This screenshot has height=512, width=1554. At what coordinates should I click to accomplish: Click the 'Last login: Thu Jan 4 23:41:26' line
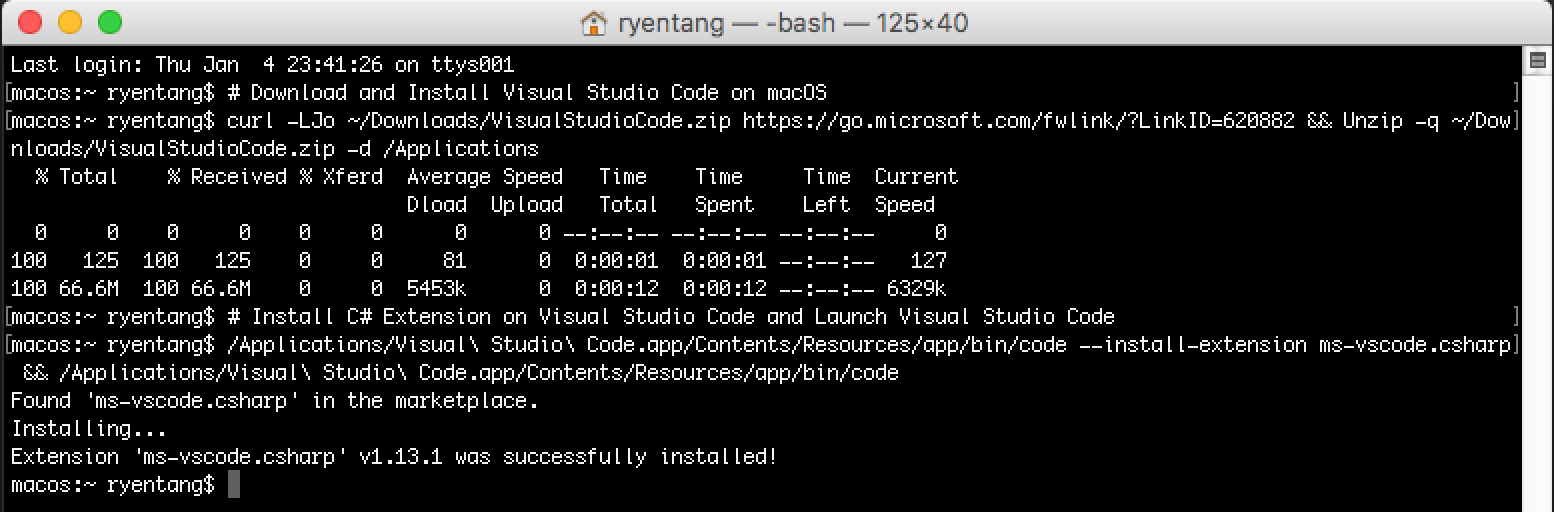pos(262,65)
